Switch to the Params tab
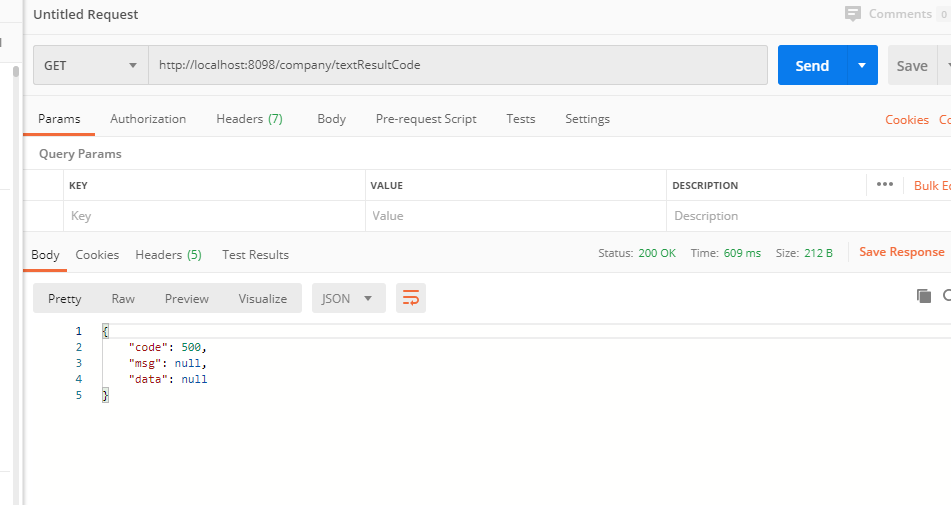 pos(59,119)
